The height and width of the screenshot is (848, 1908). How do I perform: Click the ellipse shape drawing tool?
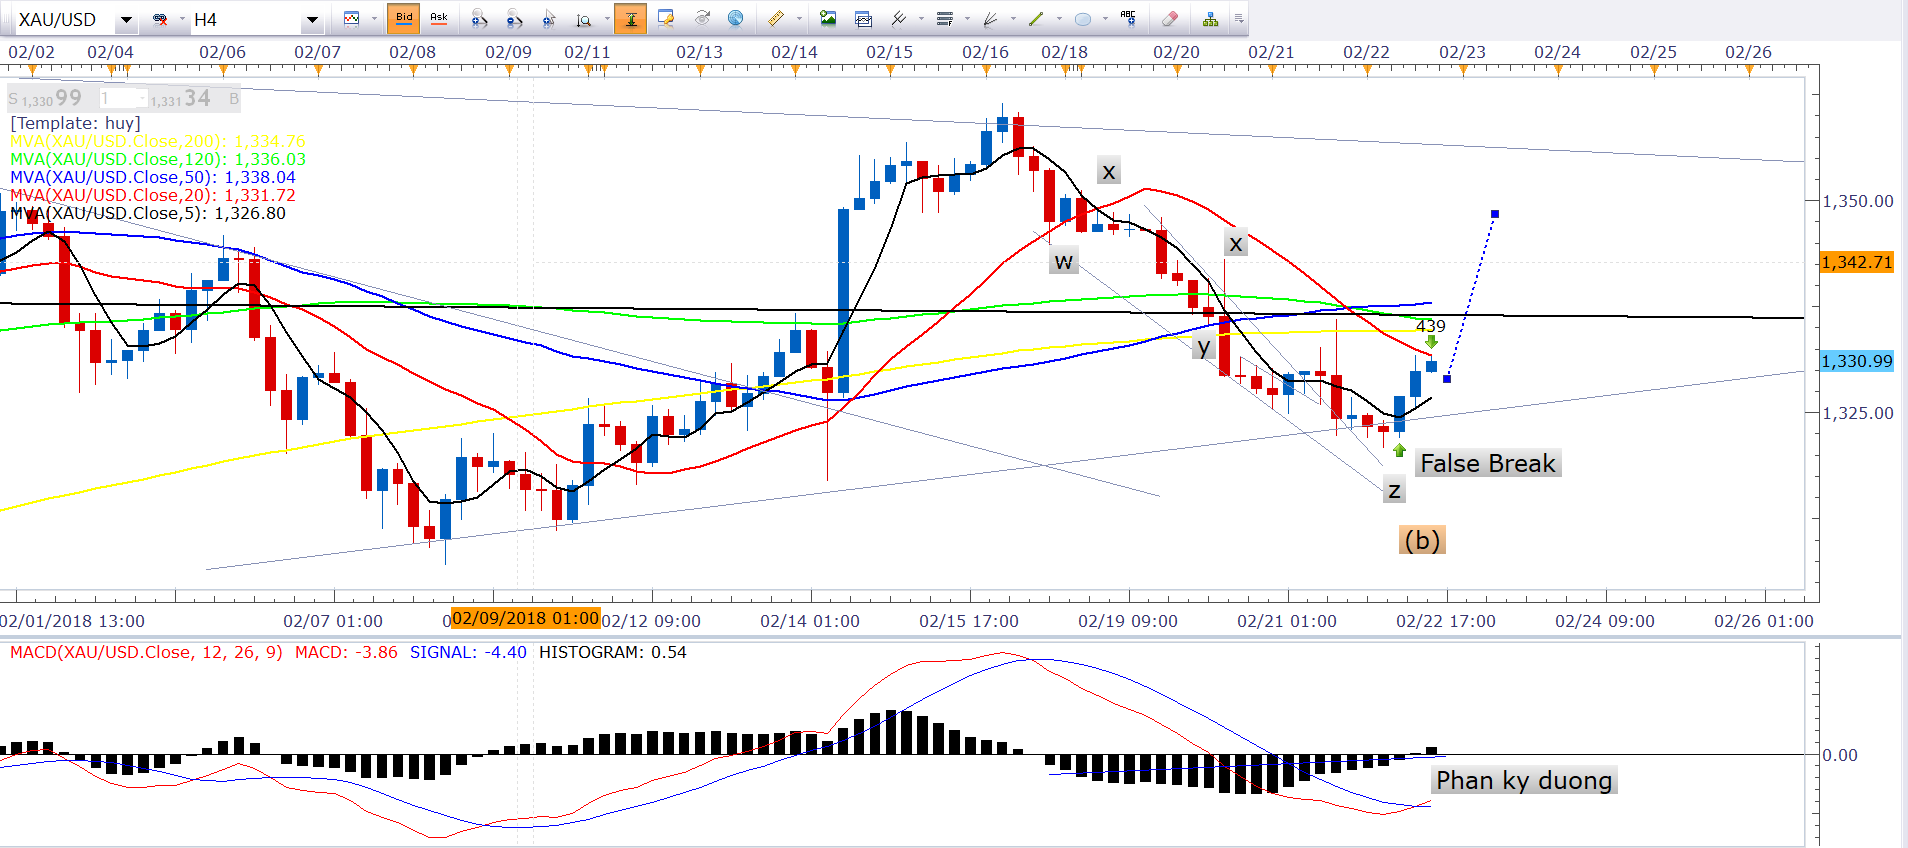coord(1082,19)
